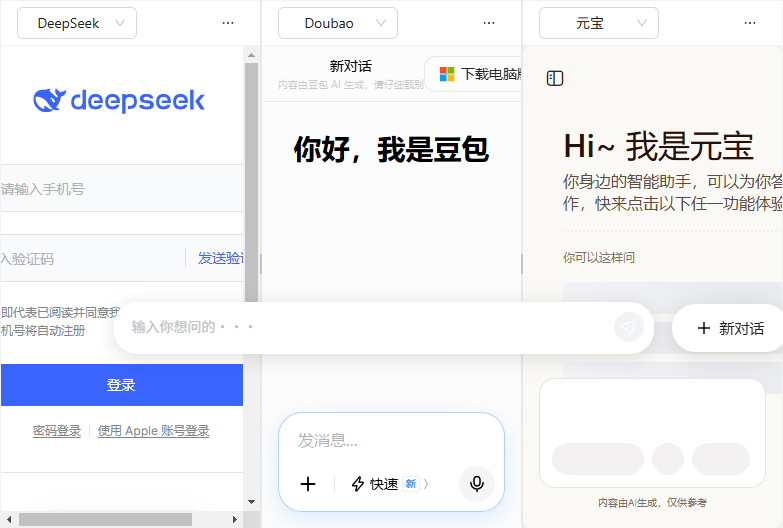The width and height of the screenshot is (783, 528).
Task: Open the 元宝 model selector dropdown
Action: pos(599,23)
